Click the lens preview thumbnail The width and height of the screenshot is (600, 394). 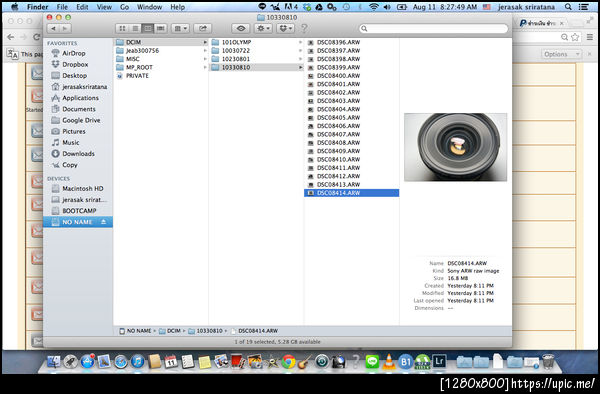tap(455, 147)
